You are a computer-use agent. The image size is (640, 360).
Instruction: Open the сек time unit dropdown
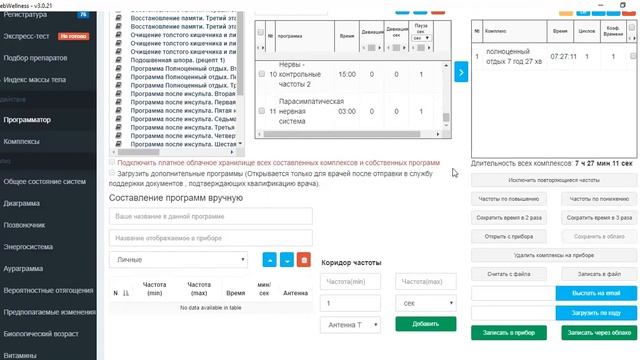[426, 303]
